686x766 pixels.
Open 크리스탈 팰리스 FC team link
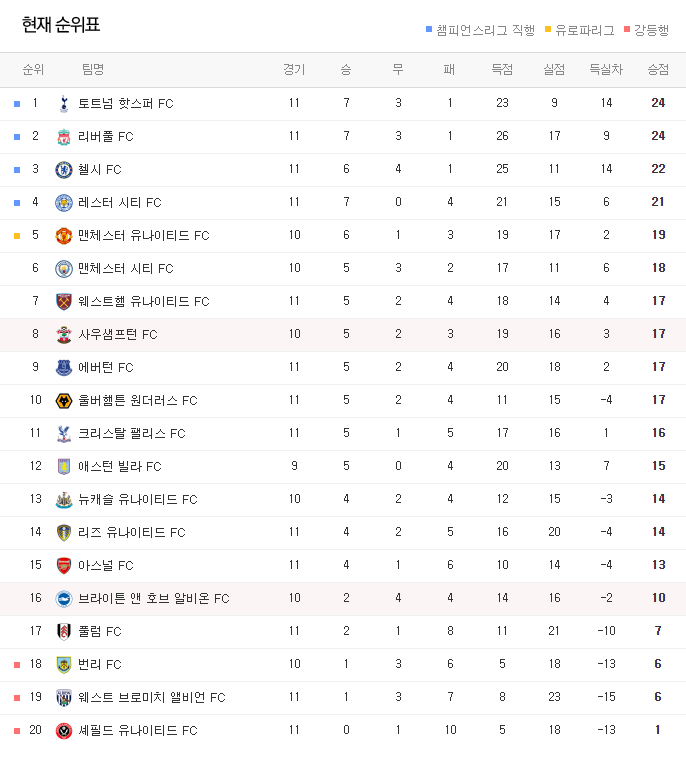tap(131, 434)
